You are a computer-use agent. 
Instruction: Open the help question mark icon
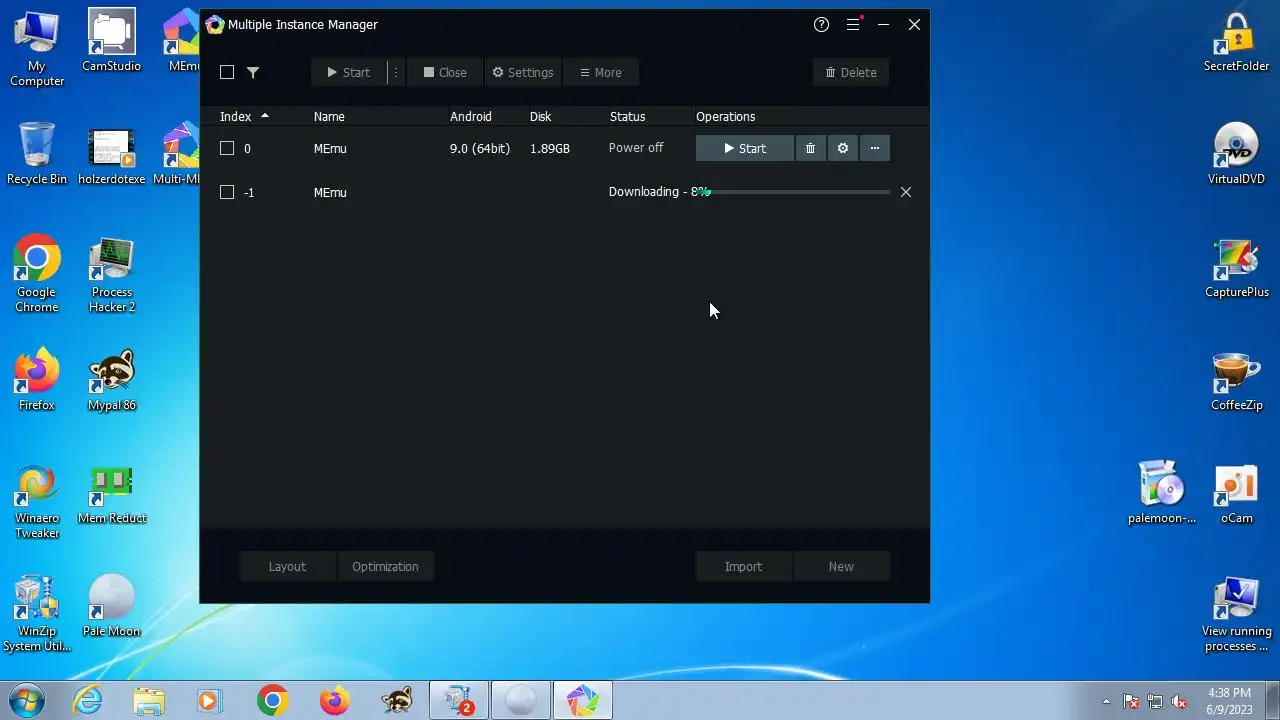821,25
